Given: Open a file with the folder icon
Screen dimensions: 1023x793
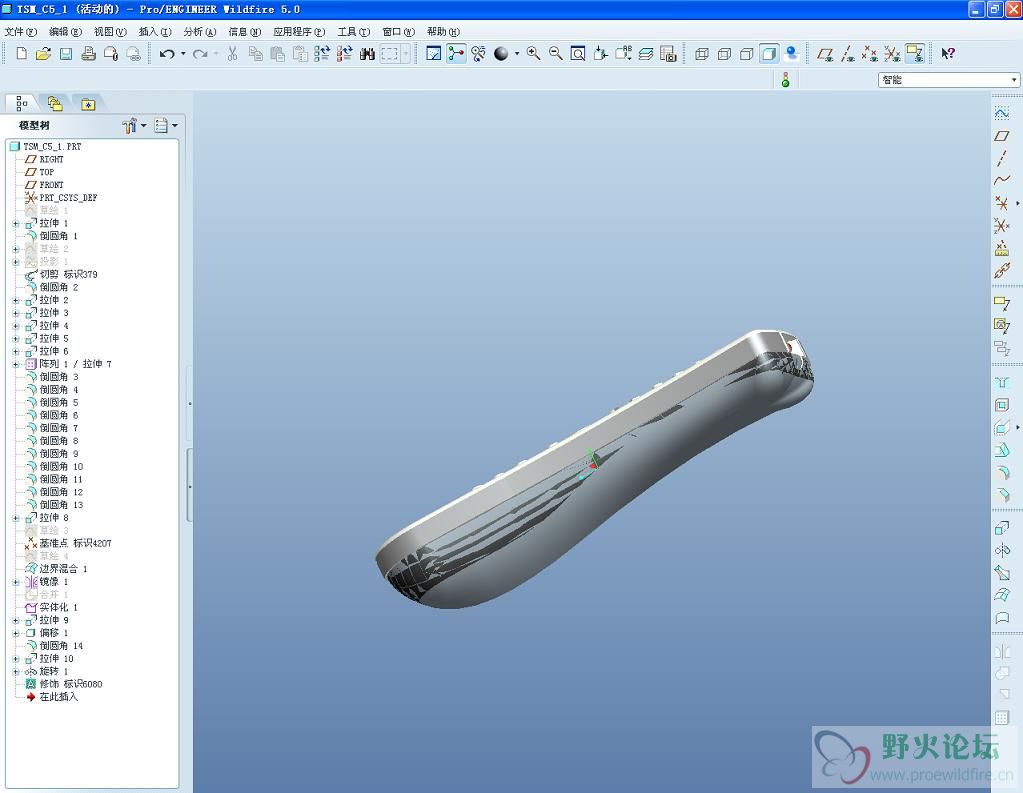Looking at the screenshot, I should pyautogui.click(x=43, y=54).
